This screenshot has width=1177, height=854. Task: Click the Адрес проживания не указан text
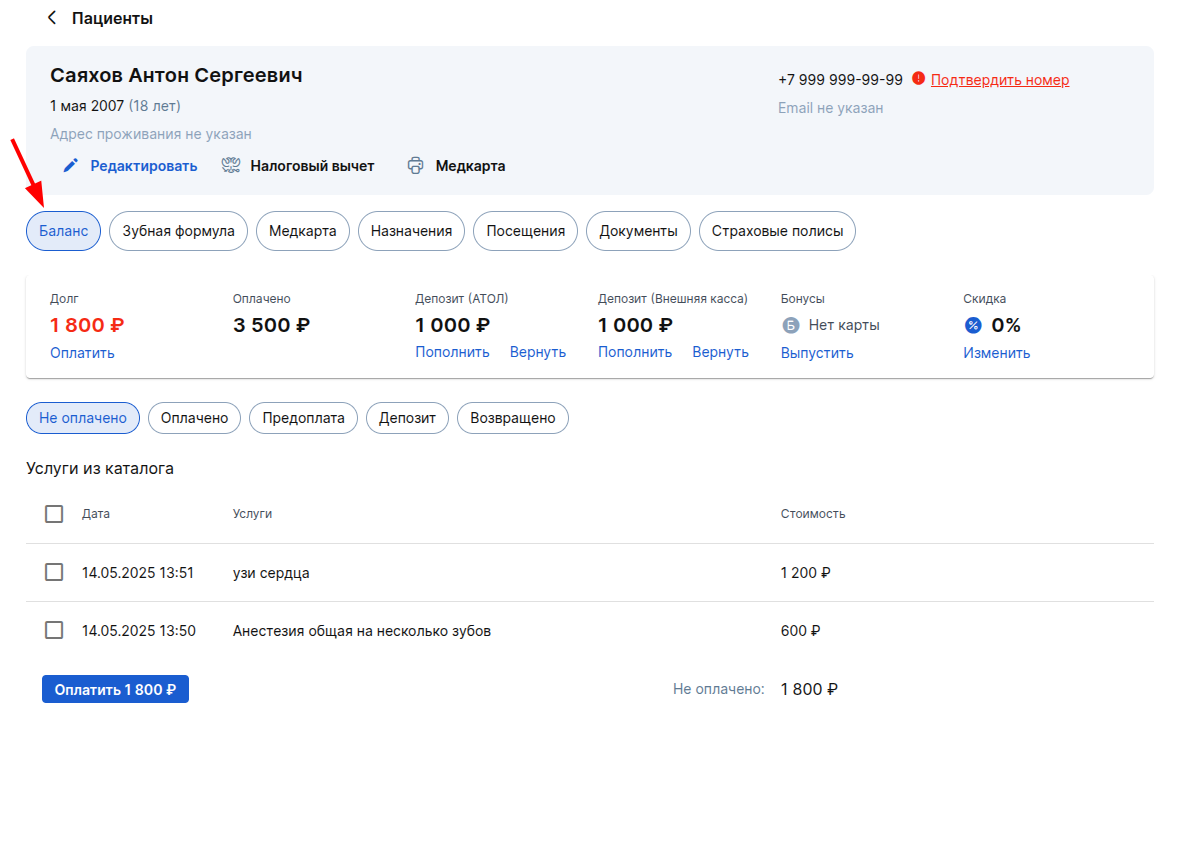(x=151, y=134)
